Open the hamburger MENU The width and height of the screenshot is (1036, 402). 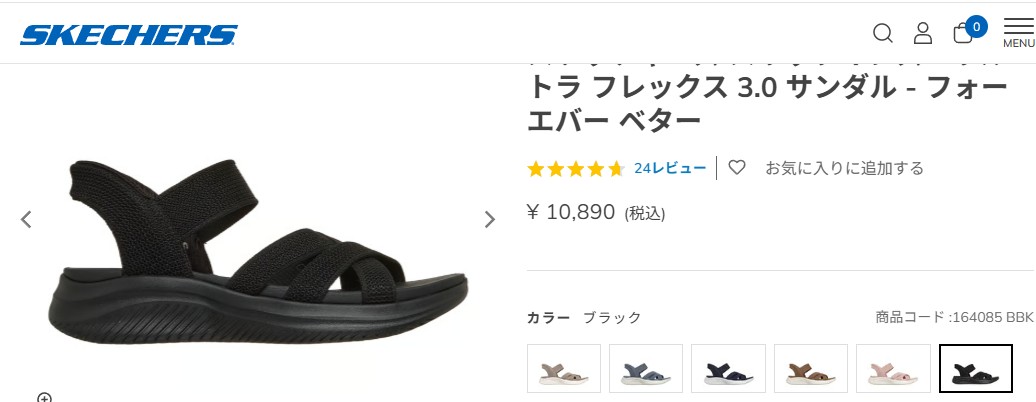click(1018, 32)
